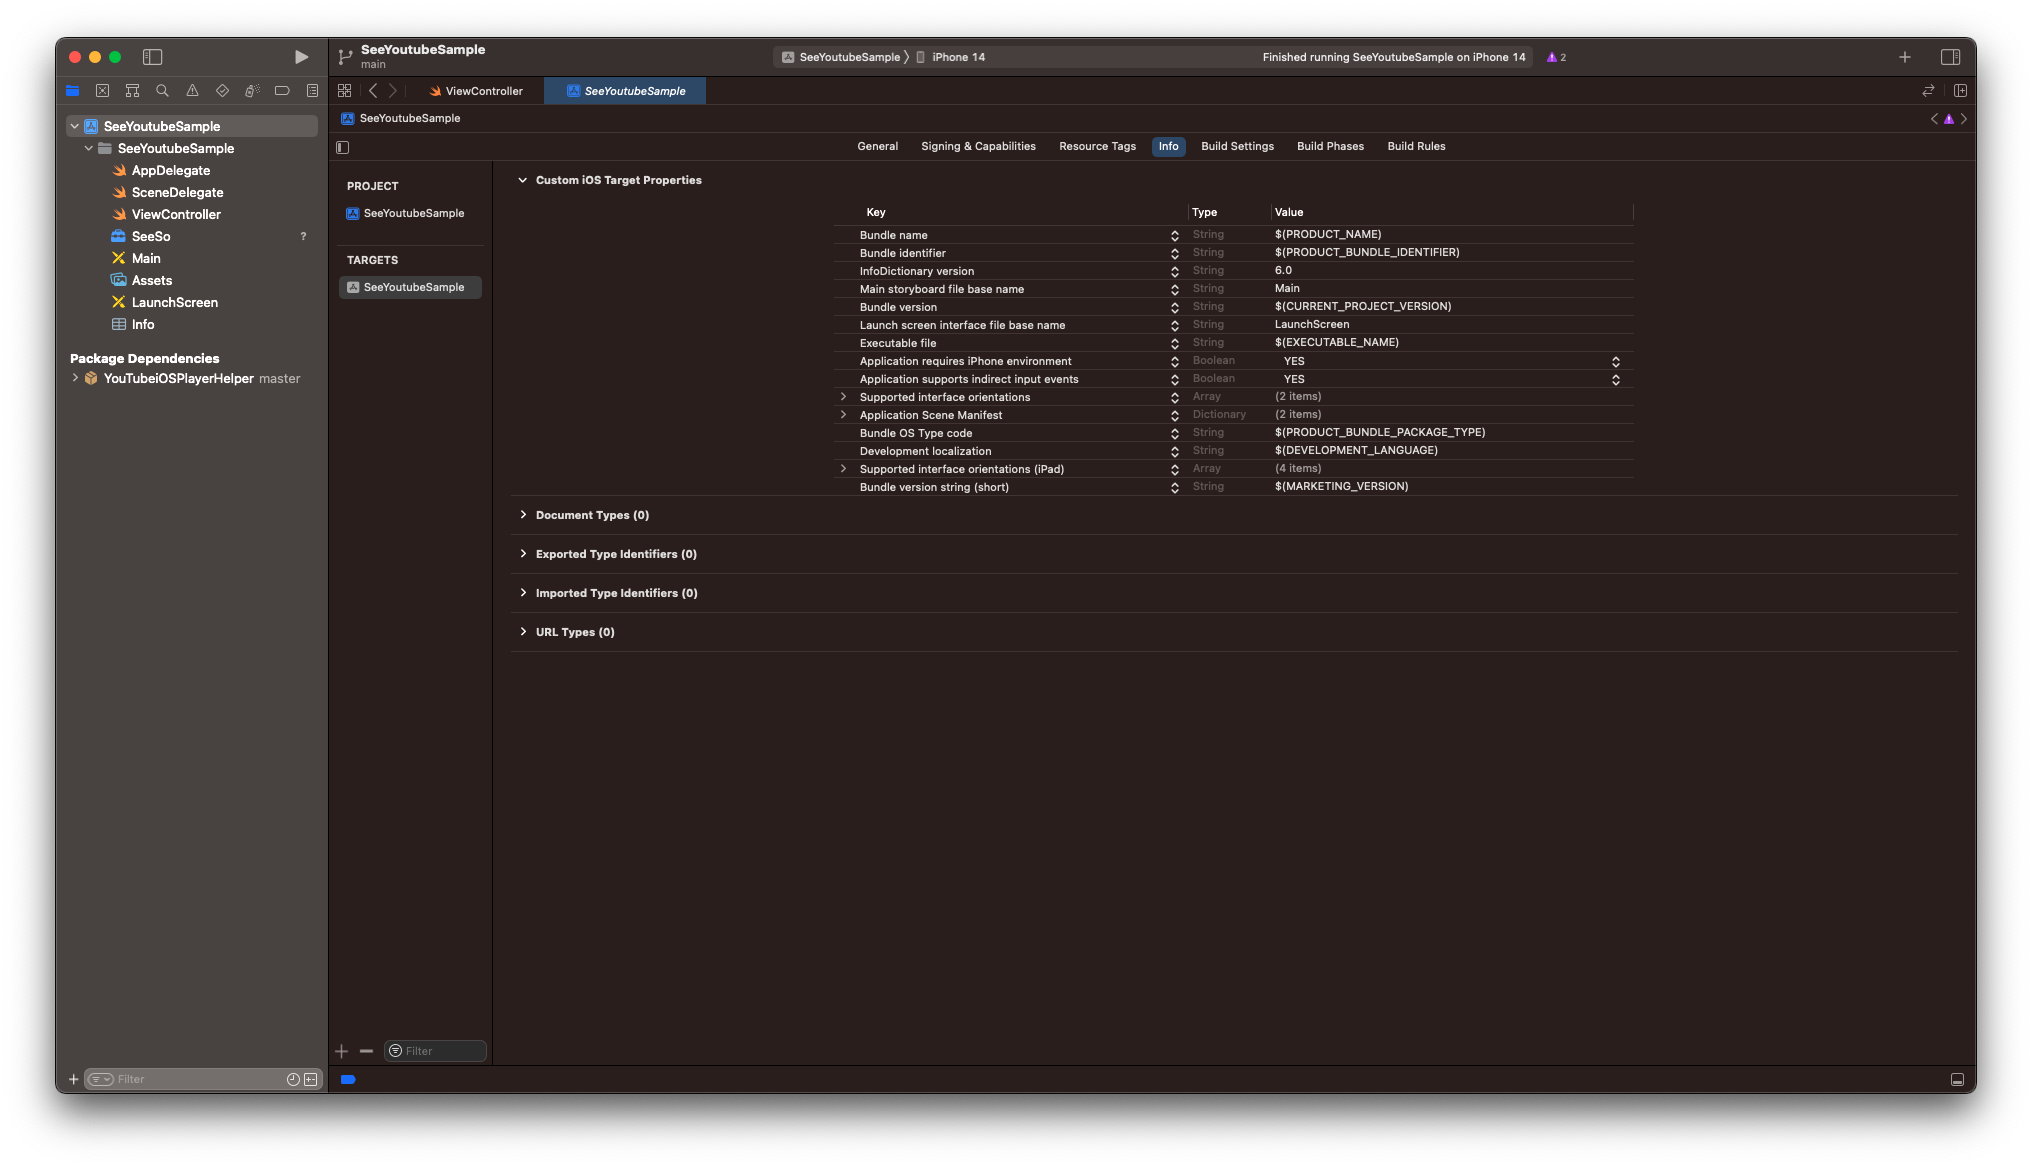Open the Debug navigator spray icon

click(x=252, y=91)
